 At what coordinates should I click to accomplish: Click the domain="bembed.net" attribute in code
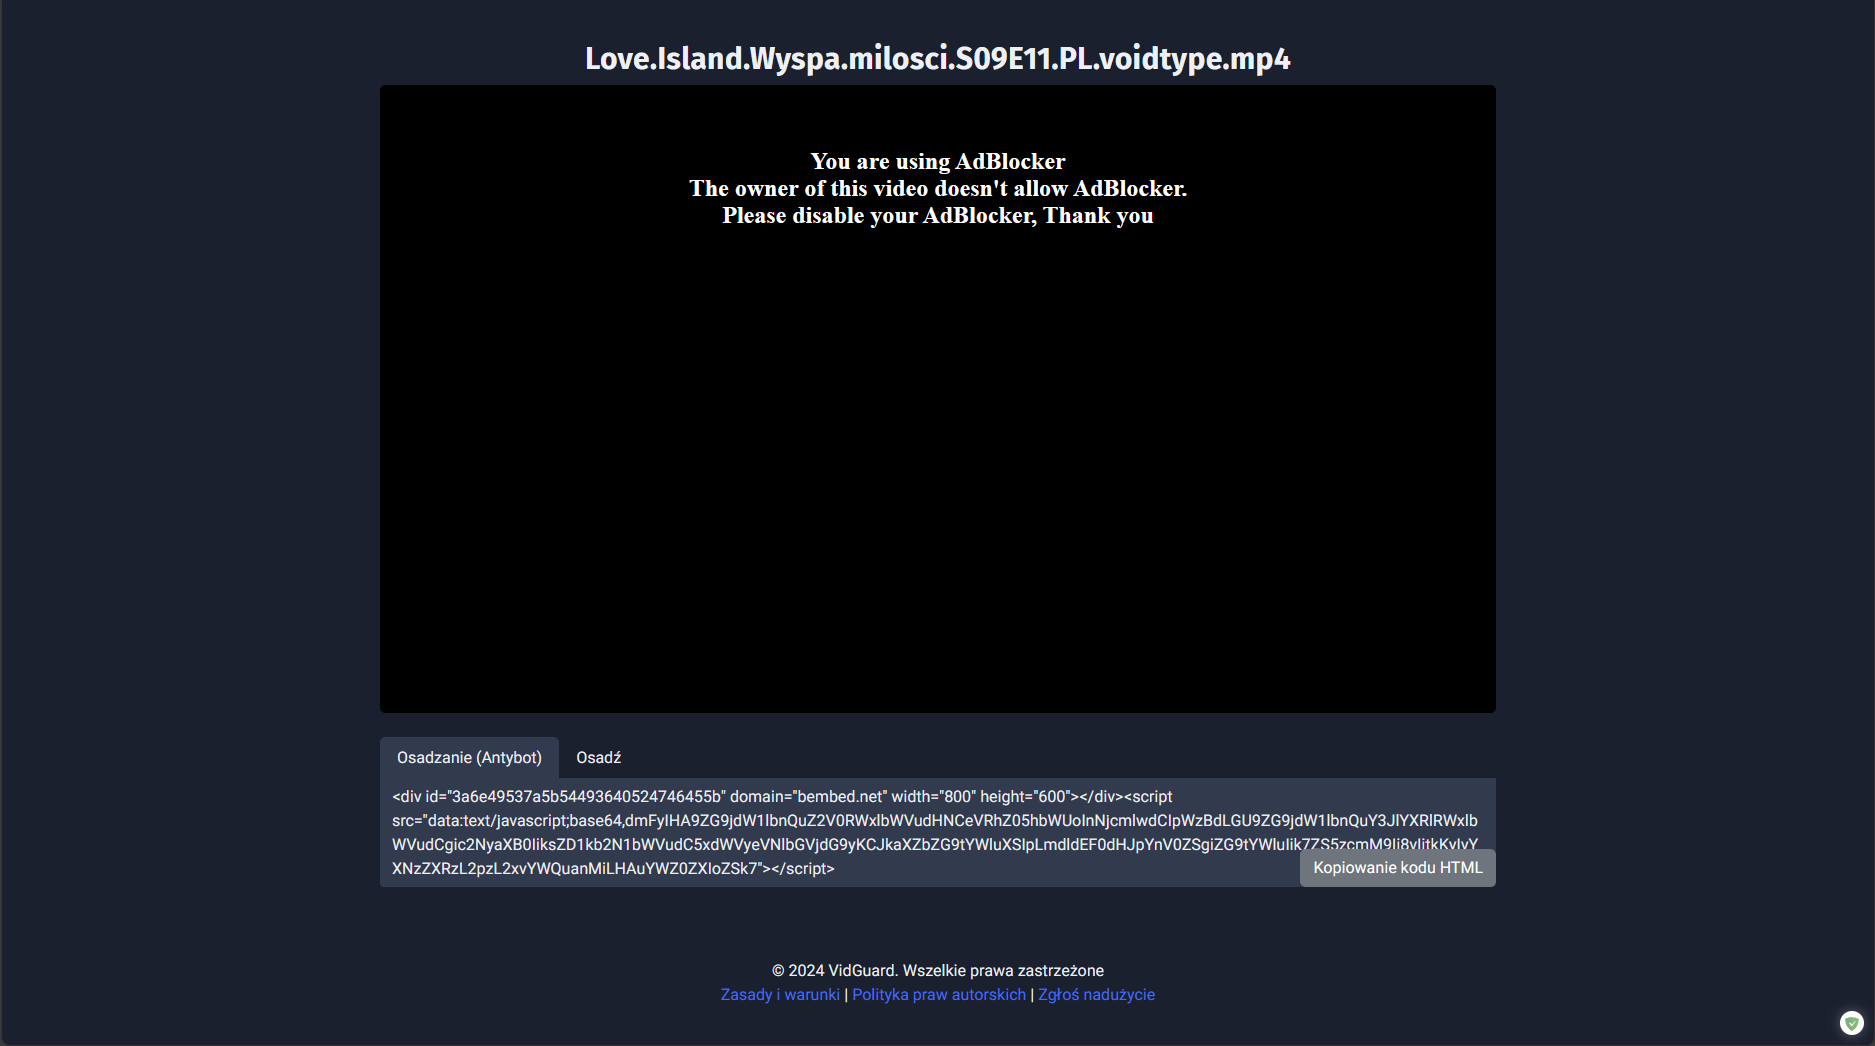coord(807,797)
